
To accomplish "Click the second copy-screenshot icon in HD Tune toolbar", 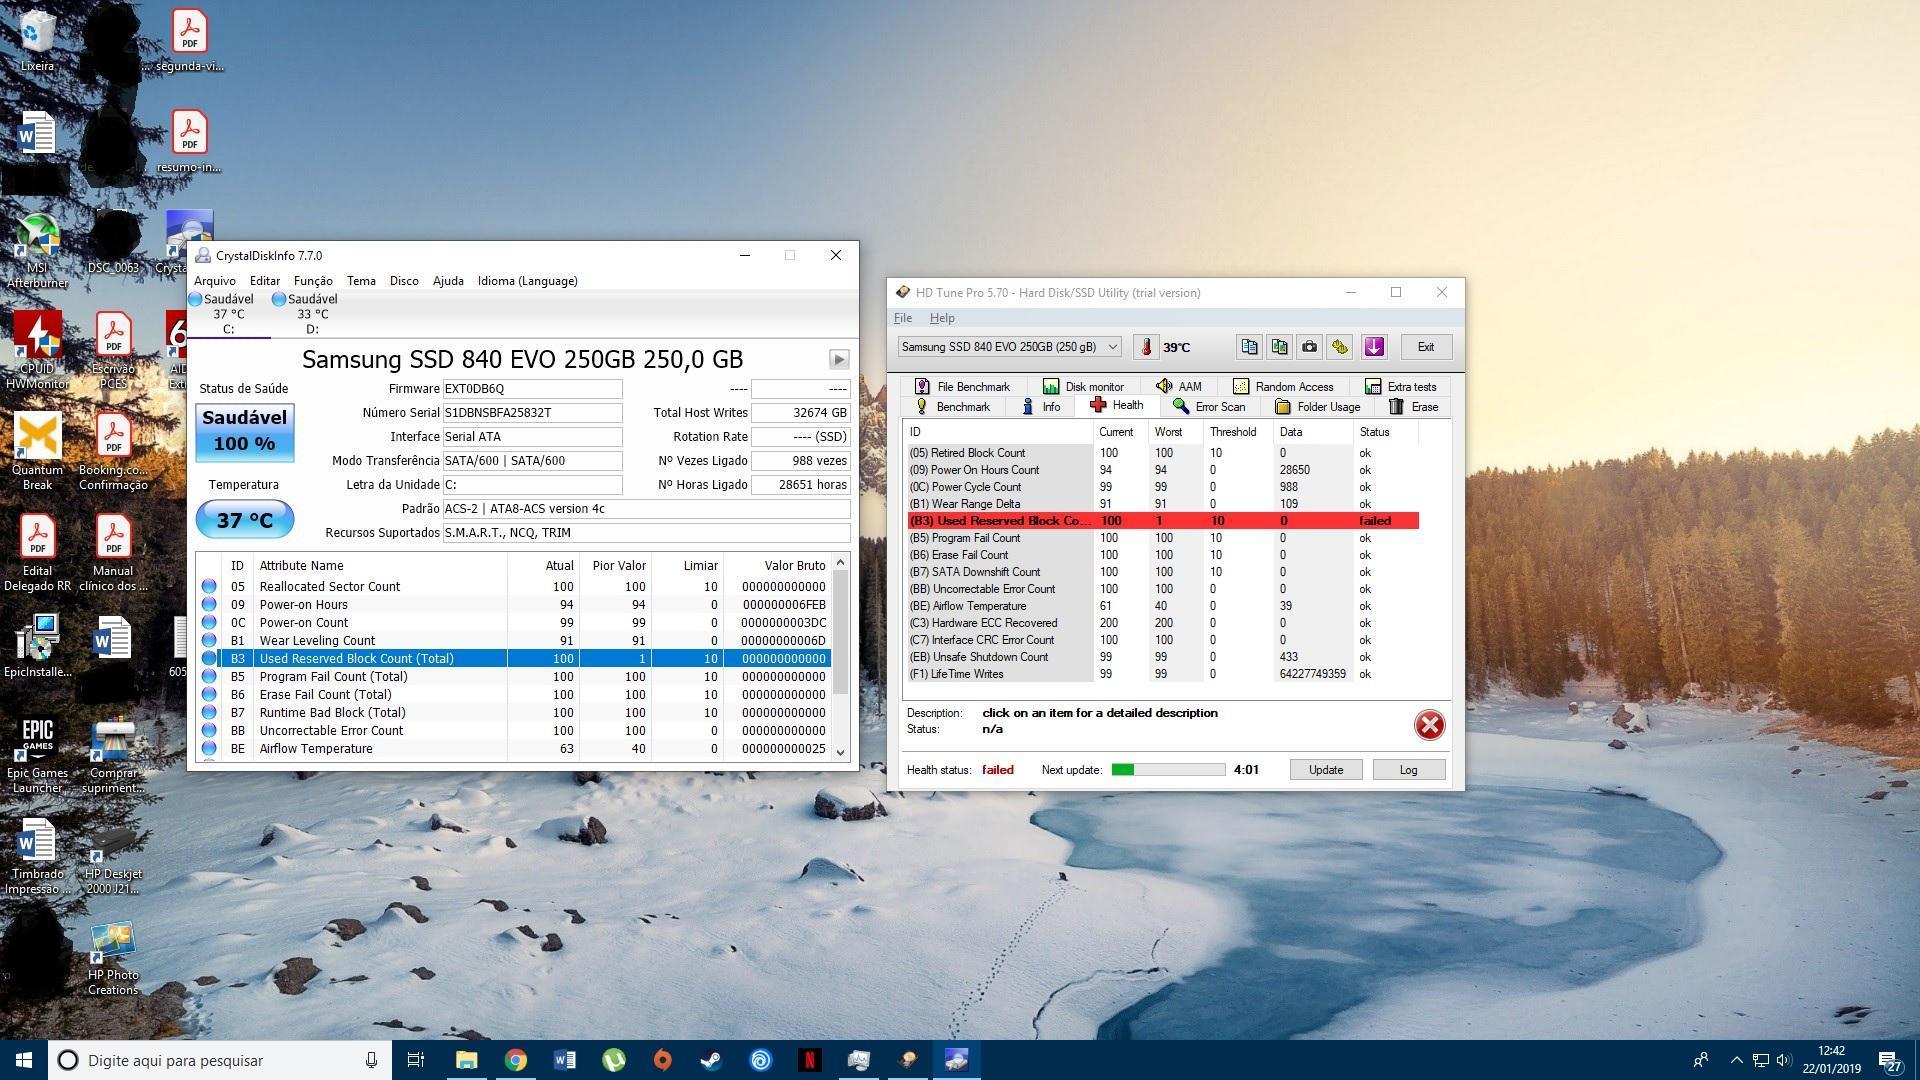I will coord(1279,347).
